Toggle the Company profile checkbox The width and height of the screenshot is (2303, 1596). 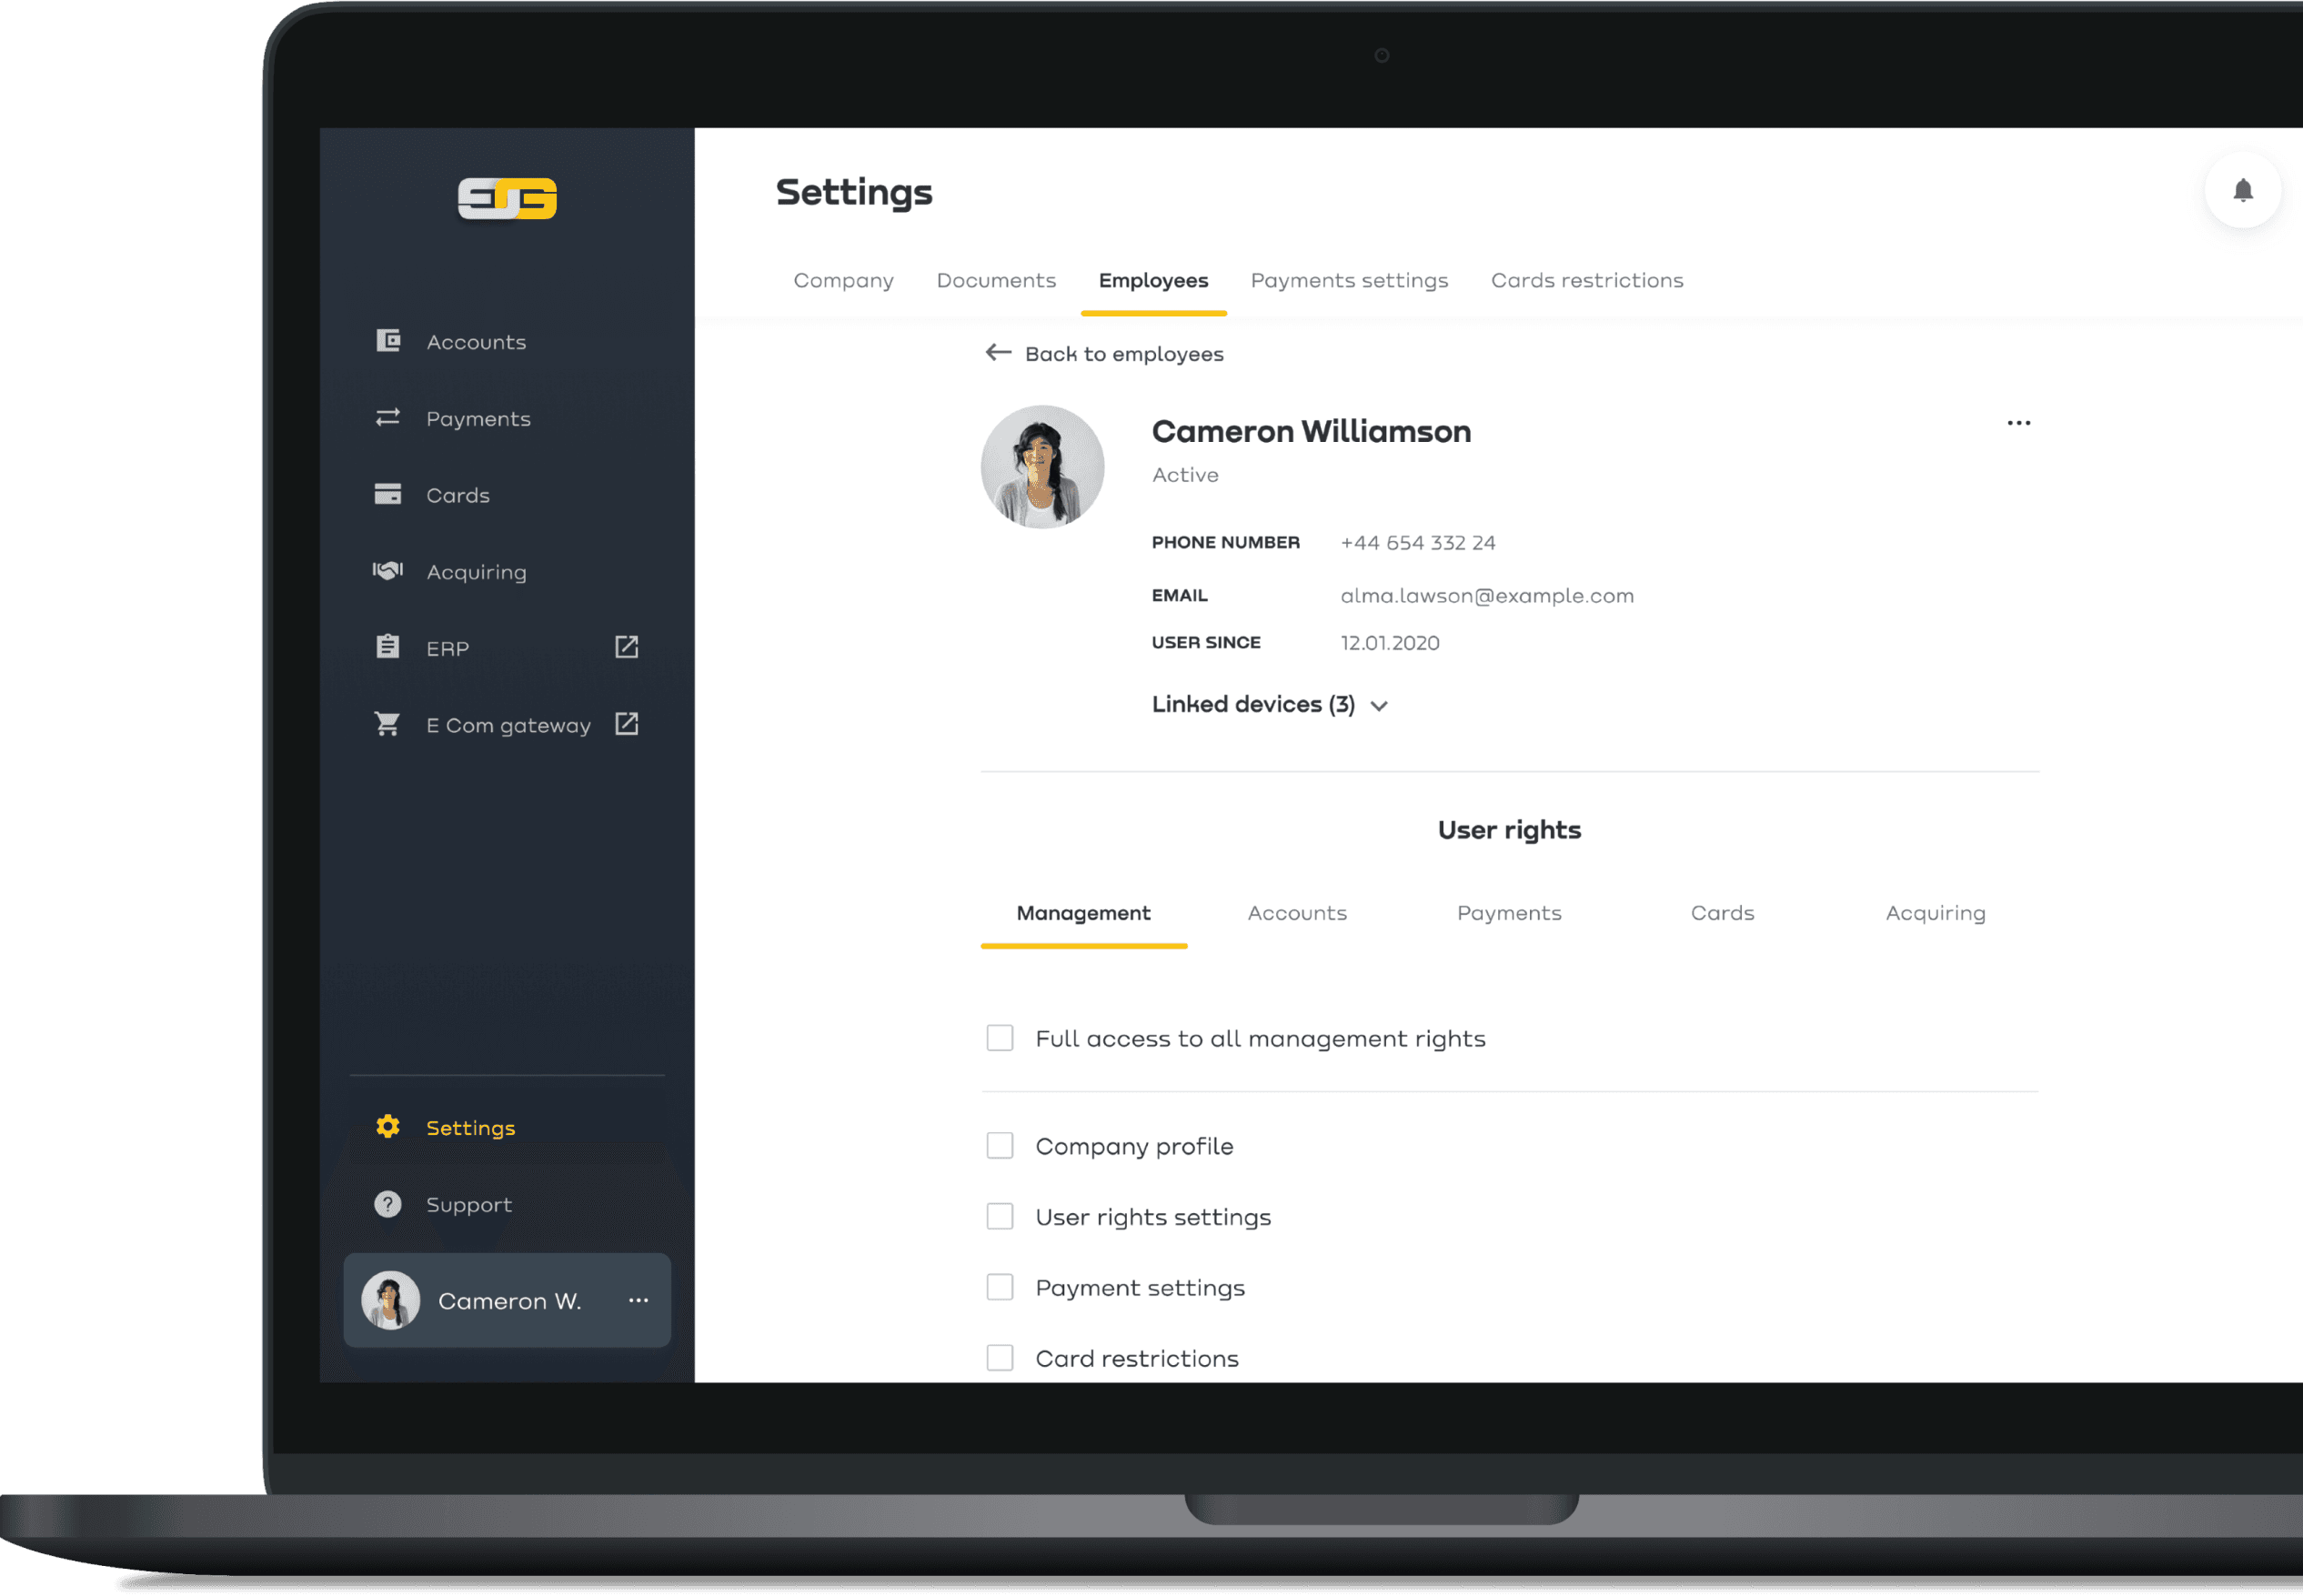[x=1000, y=1145]
